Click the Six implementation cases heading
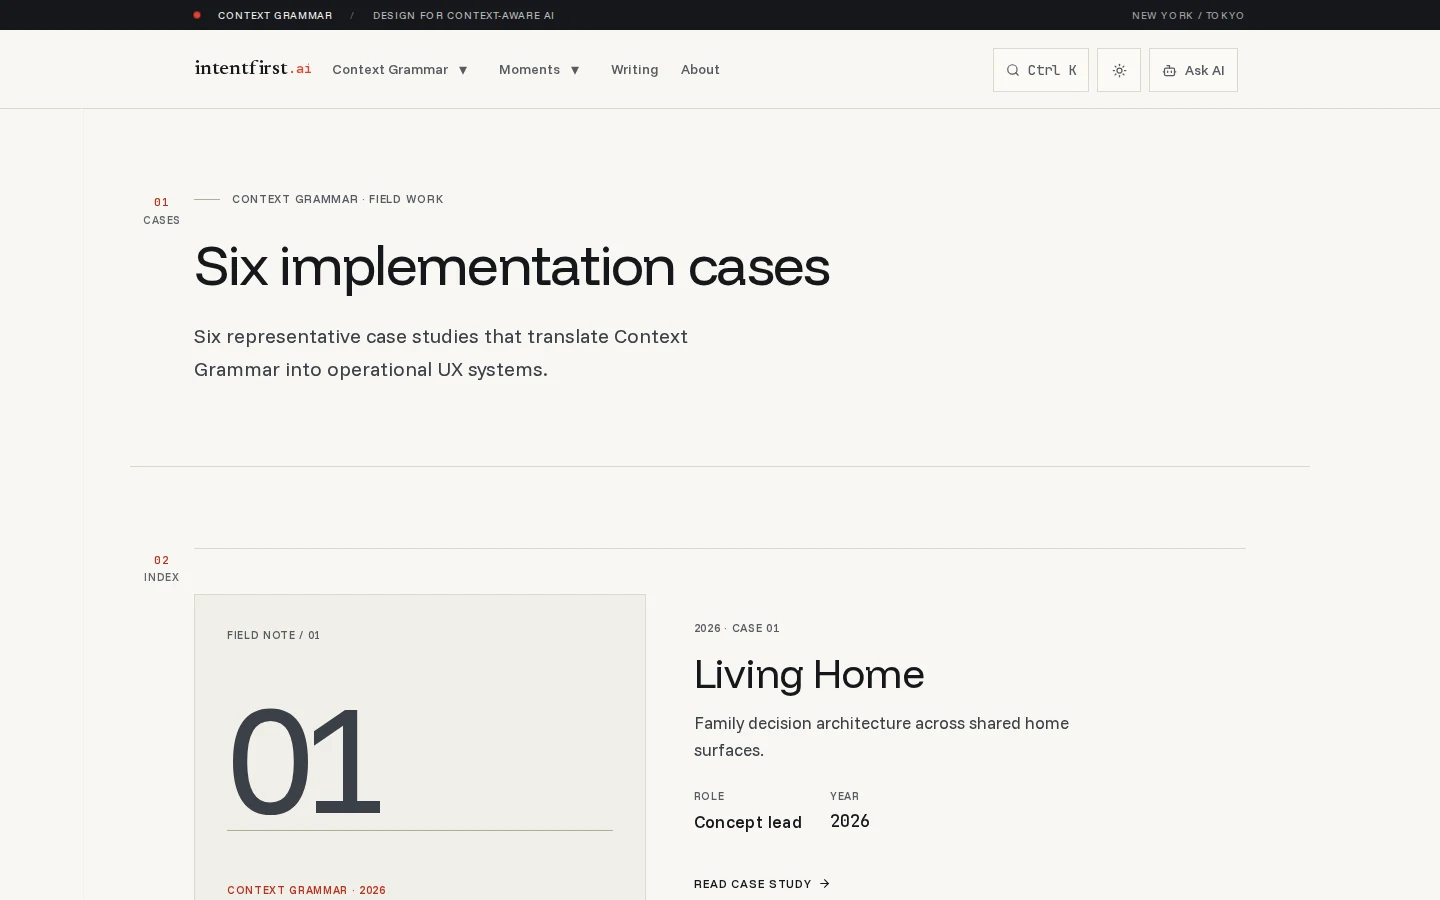This screenshot has width=1440, height=900. 512,267
